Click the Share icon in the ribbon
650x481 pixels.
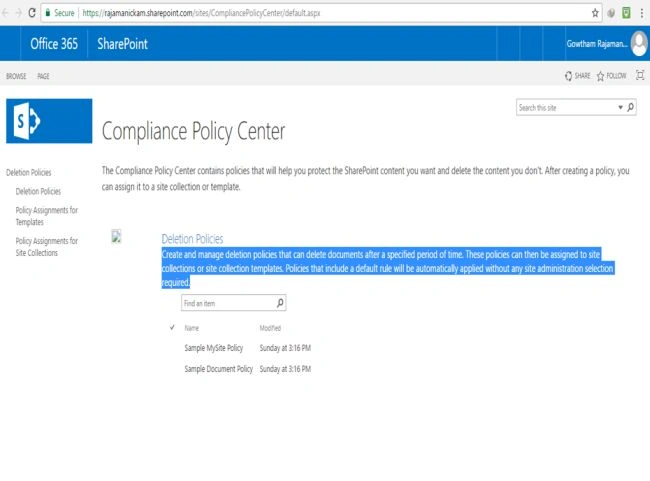click(x=568, y=76)
